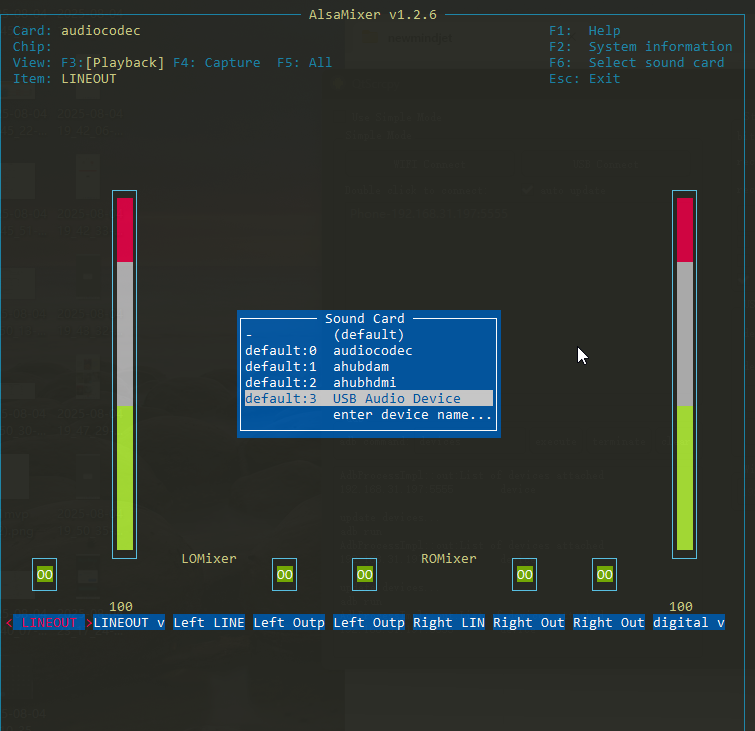Select default:3 USB Audio Device card
The image size is (755, 731).
[369, 398]
